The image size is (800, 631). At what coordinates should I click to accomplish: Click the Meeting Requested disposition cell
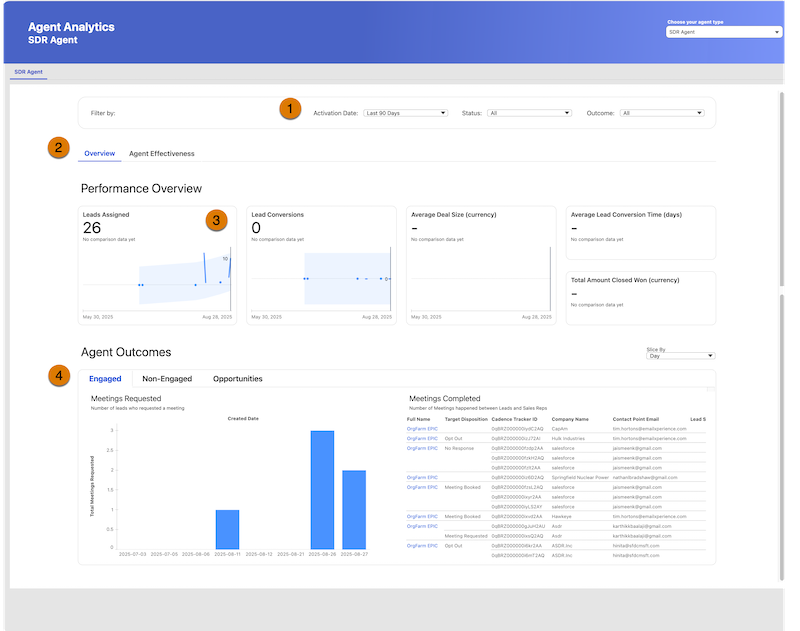(x=466, y=536)
